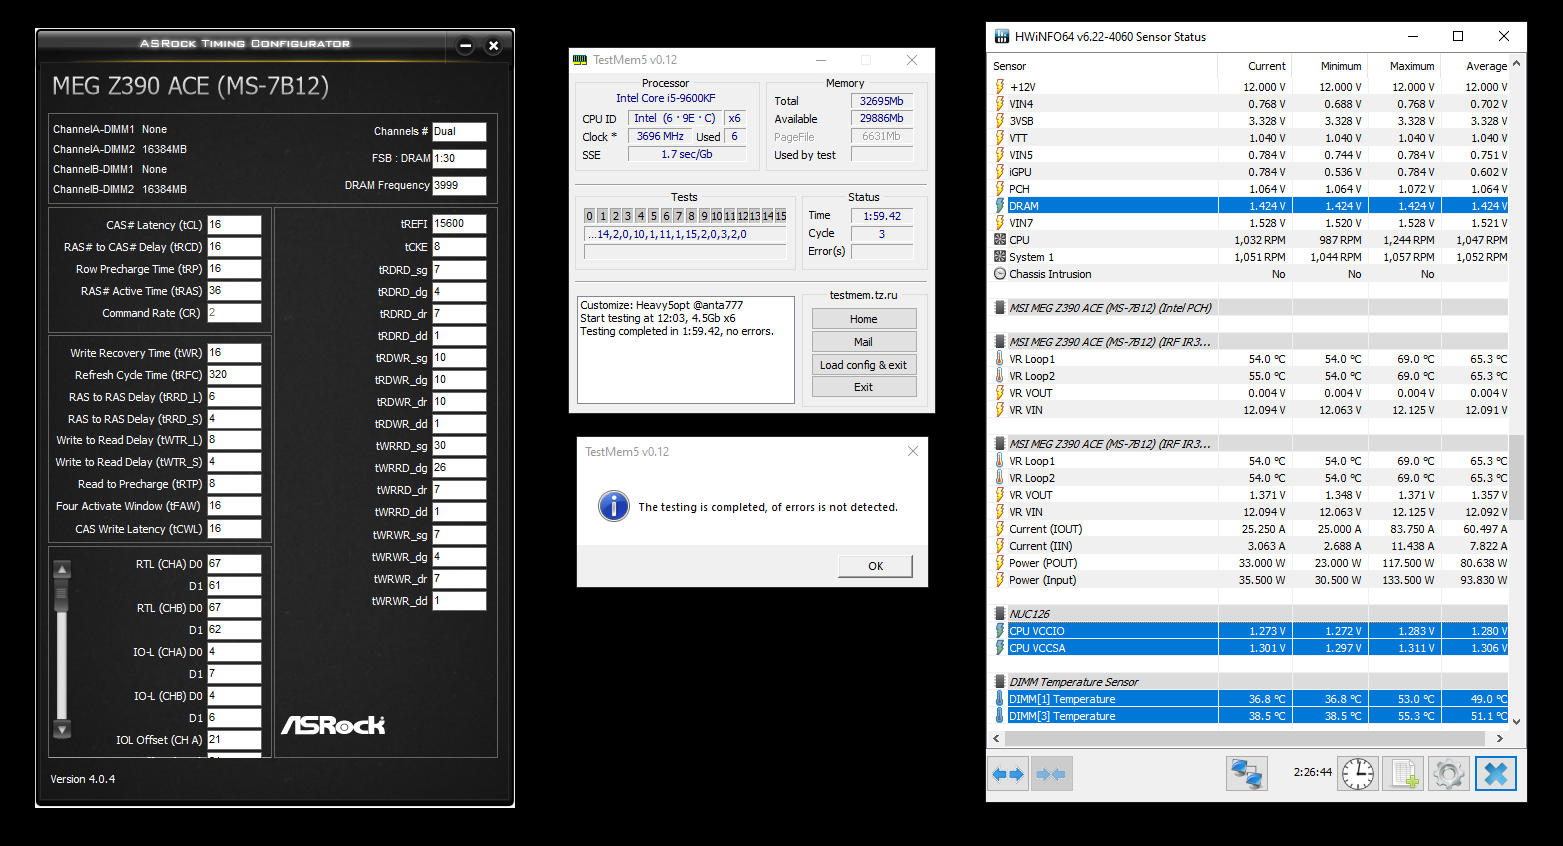Click the CAS Write Latency (tCWL) field
This screenshot has width=1563, height=846.
pos(234,529)
